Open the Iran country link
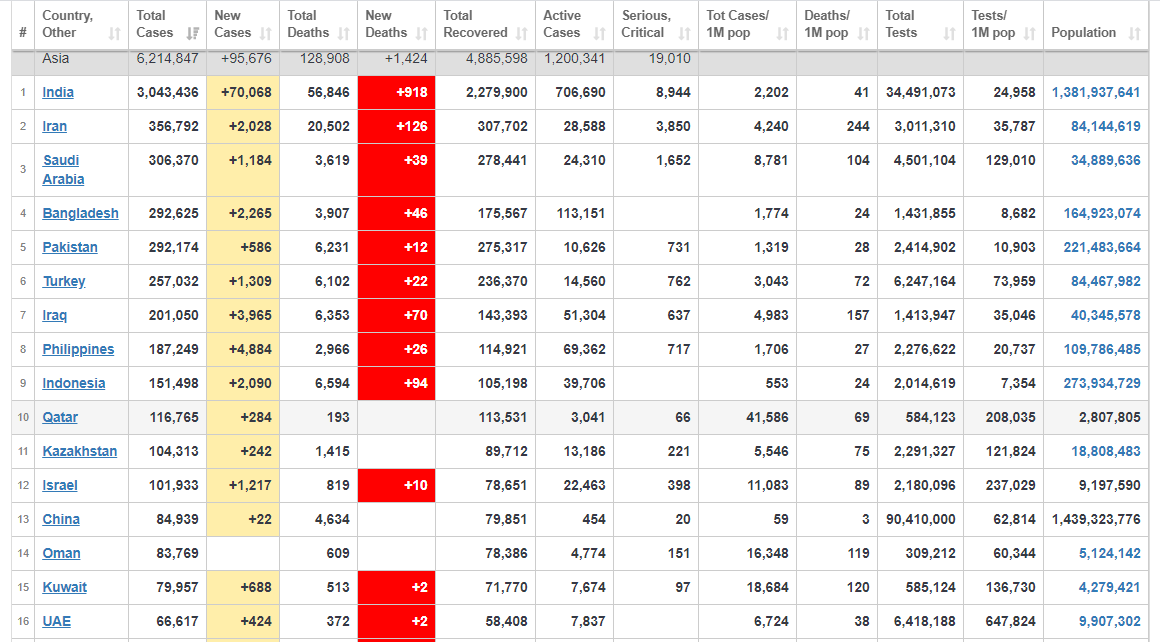1160x642 pixels. coord(55,126)
